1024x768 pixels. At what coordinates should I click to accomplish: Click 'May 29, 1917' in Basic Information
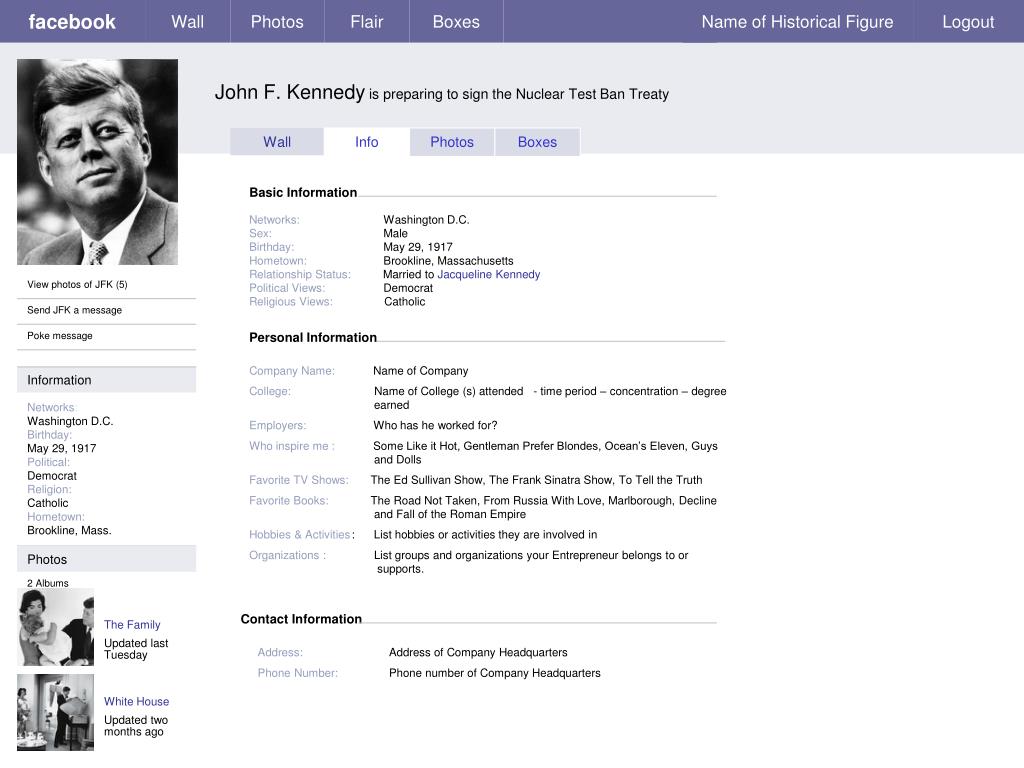click(417, 247)
